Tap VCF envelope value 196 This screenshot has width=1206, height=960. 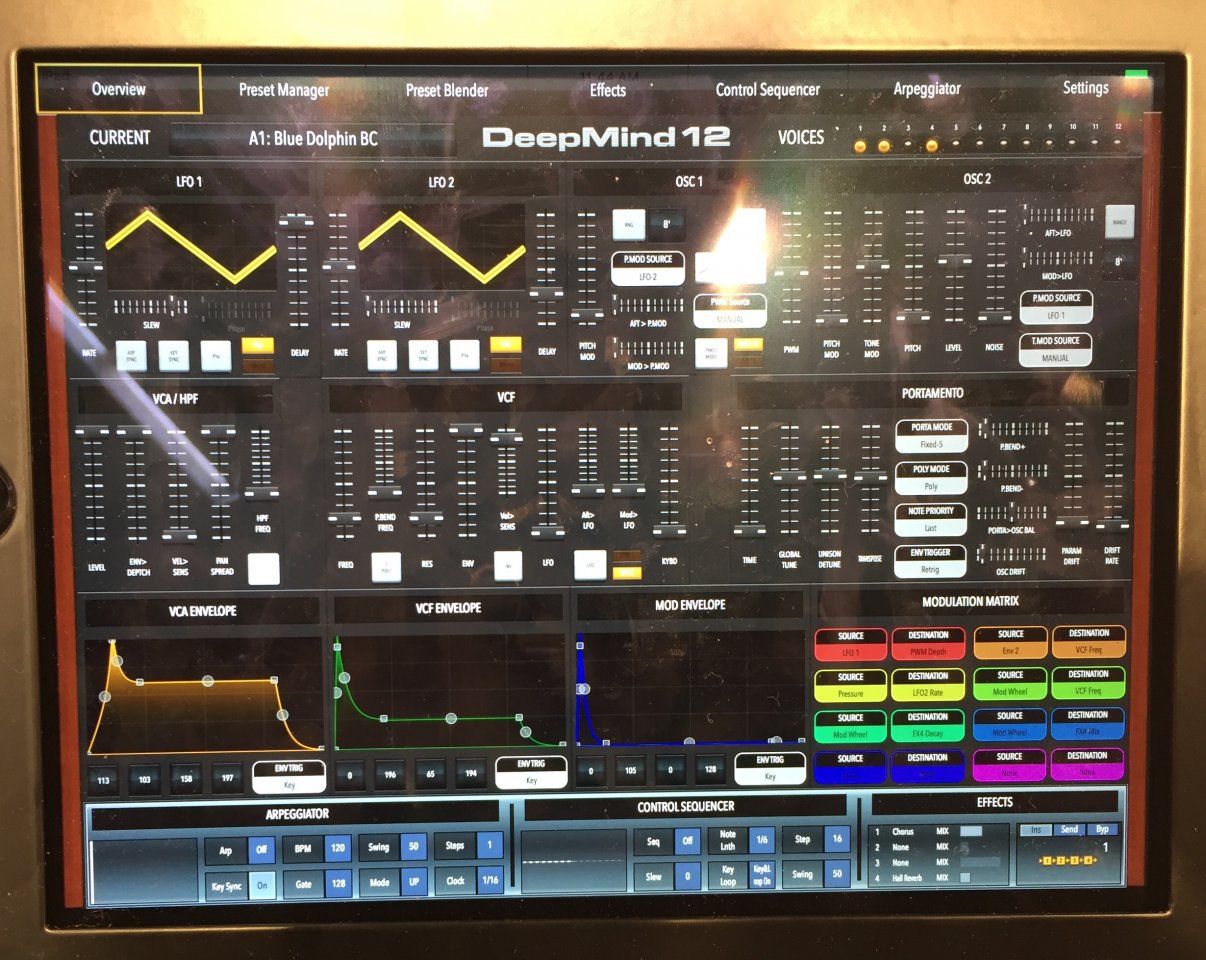tap(391, 773)
